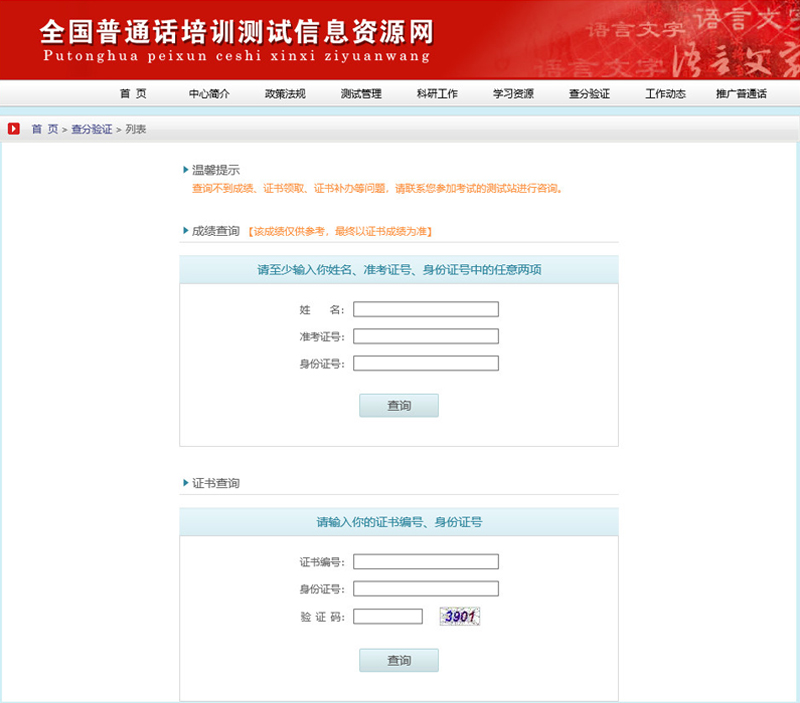800x703 pixels.
Task: Click the red play icon in breadcrumb bar
Action: click(14, 129)
